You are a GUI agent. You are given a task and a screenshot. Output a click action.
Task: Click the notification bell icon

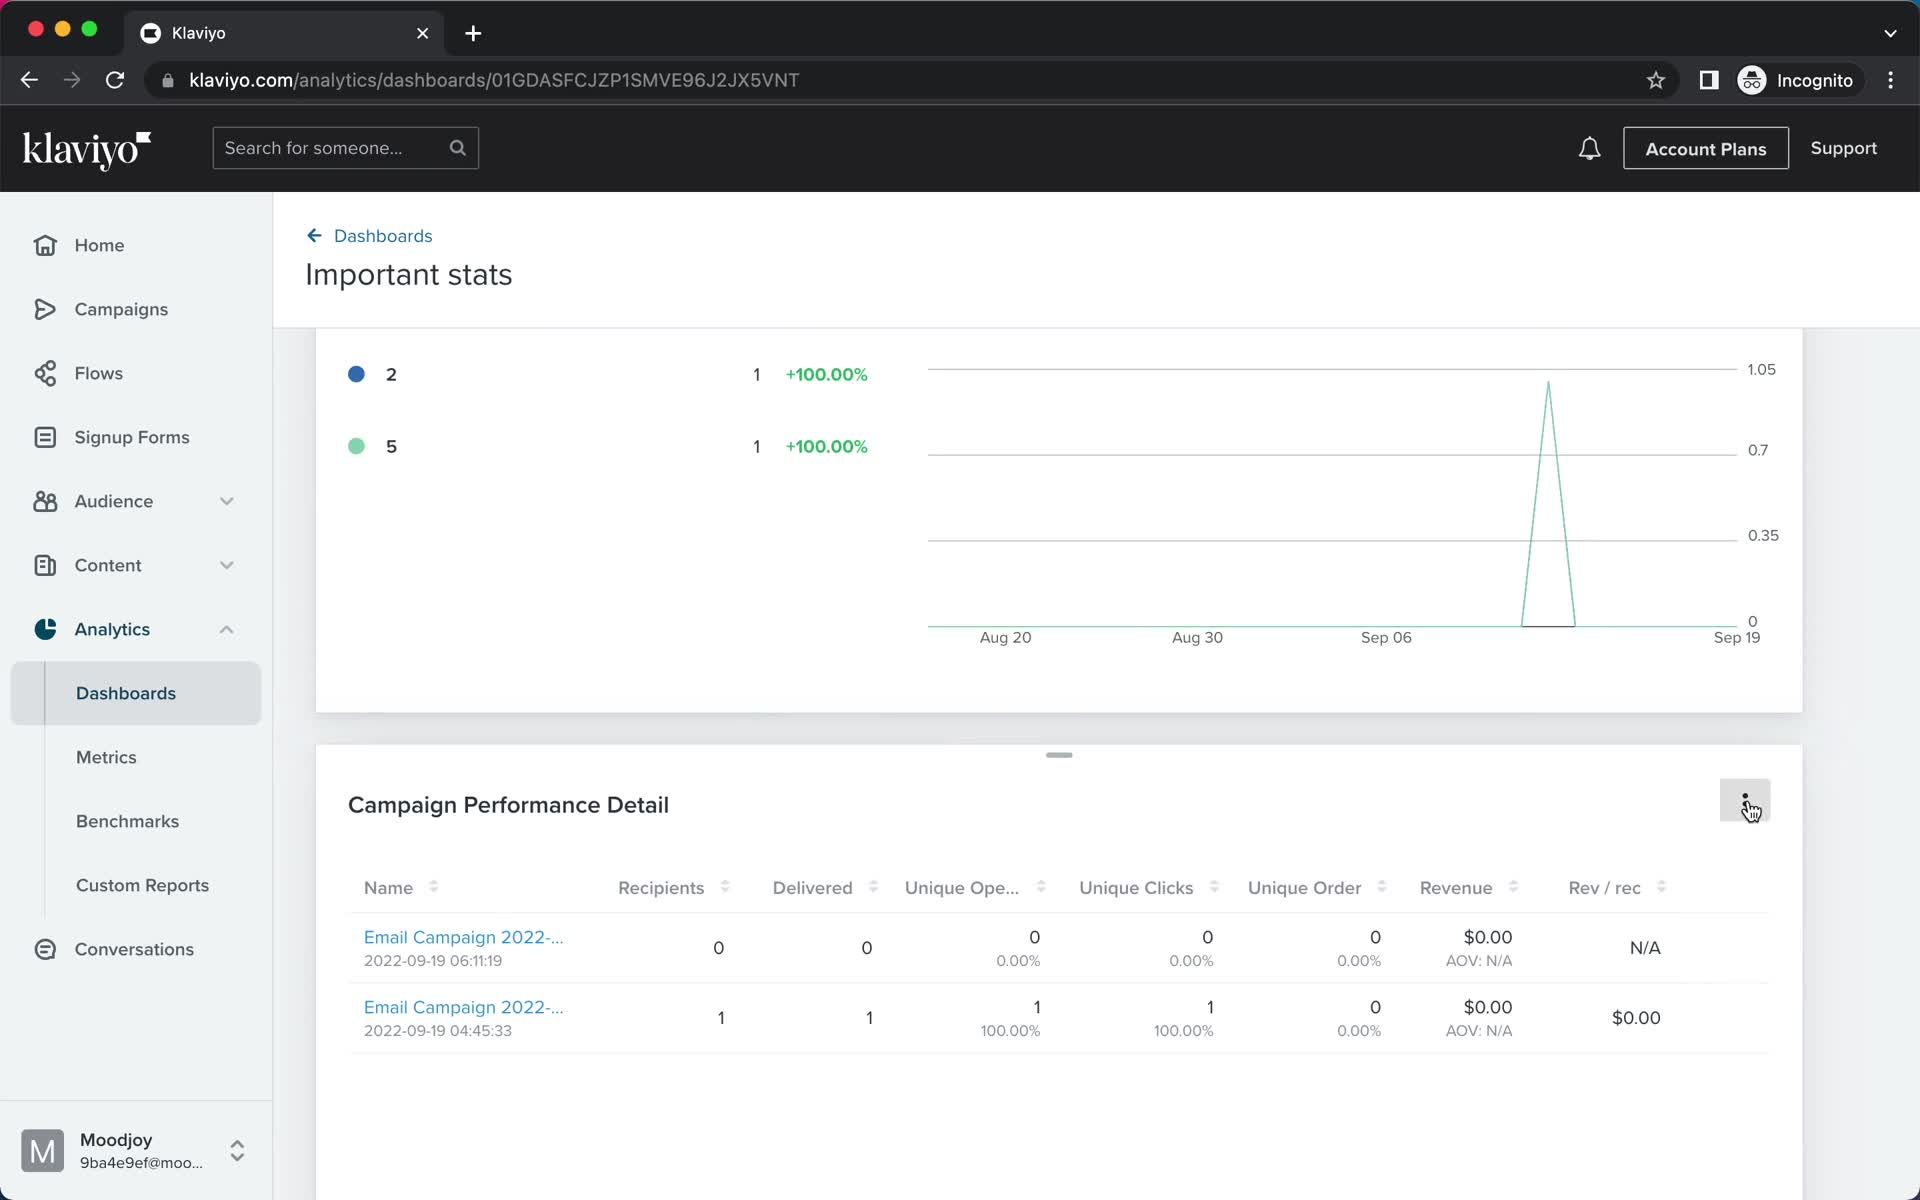[x=1590, y=148]
